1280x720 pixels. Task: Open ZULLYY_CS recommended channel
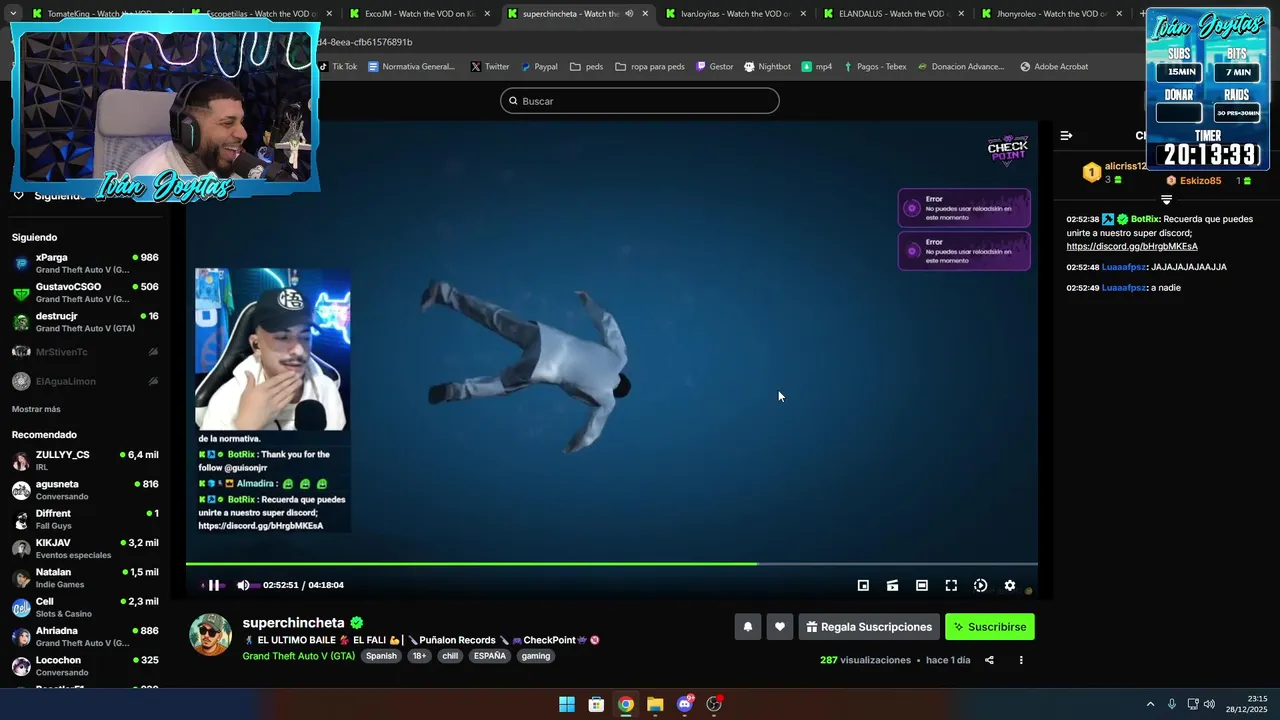coord(85,460)
